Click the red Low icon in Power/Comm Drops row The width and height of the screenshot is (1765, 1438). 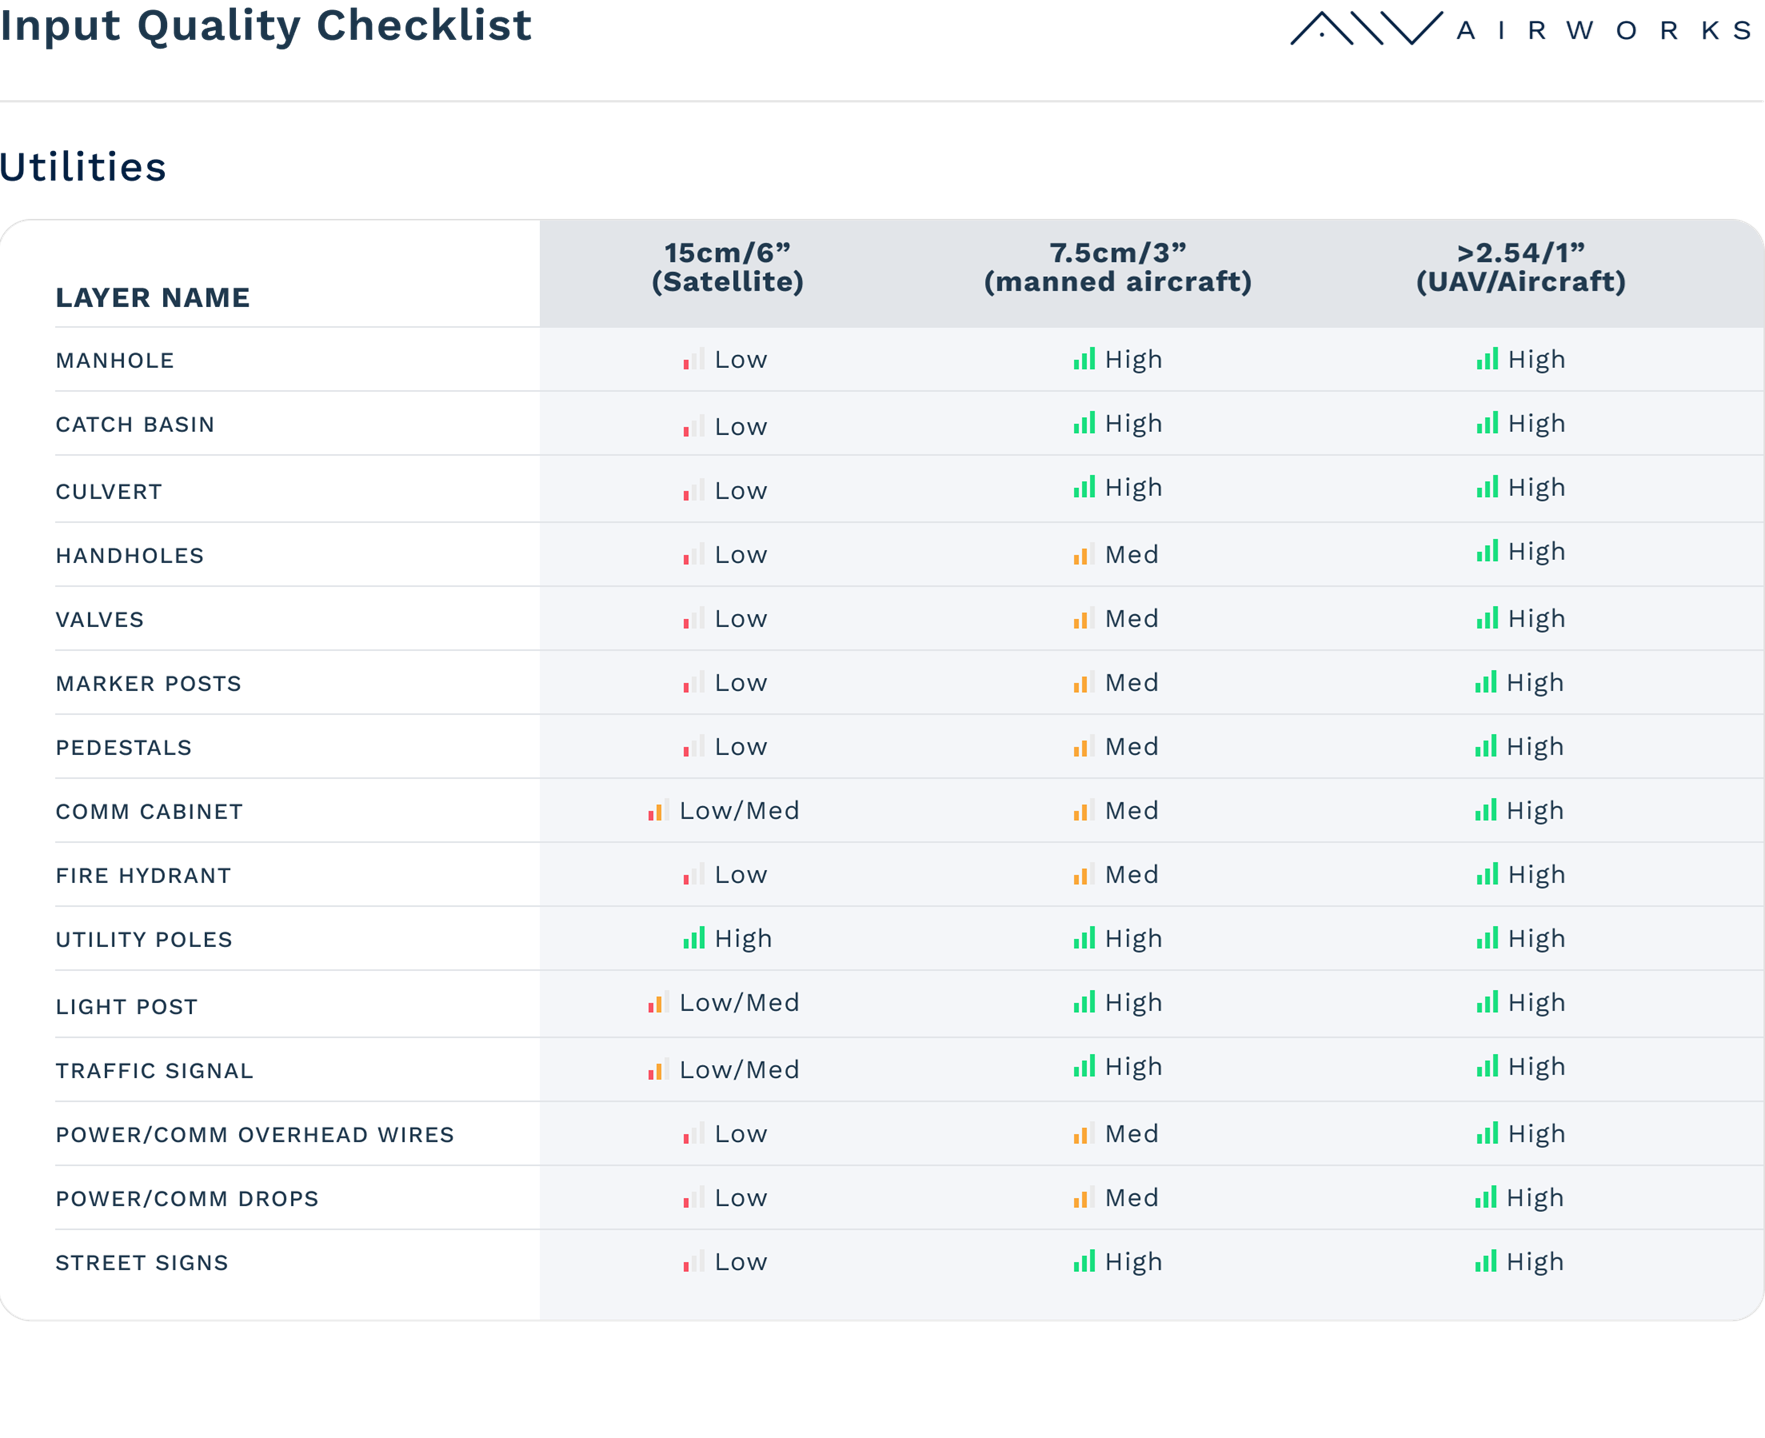[693, 1197]
